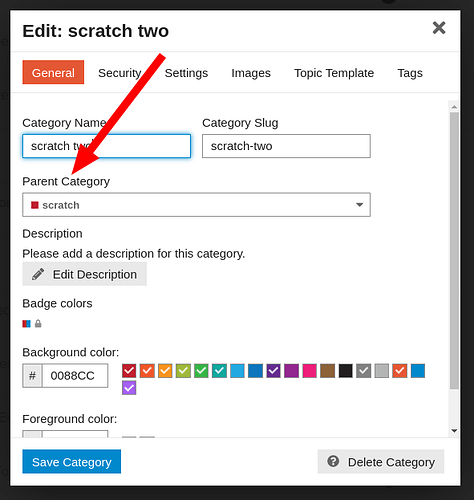Click the question mark icon by Delete Category
474x500 pixels.
pyautogui.click(x=333, y=462)
